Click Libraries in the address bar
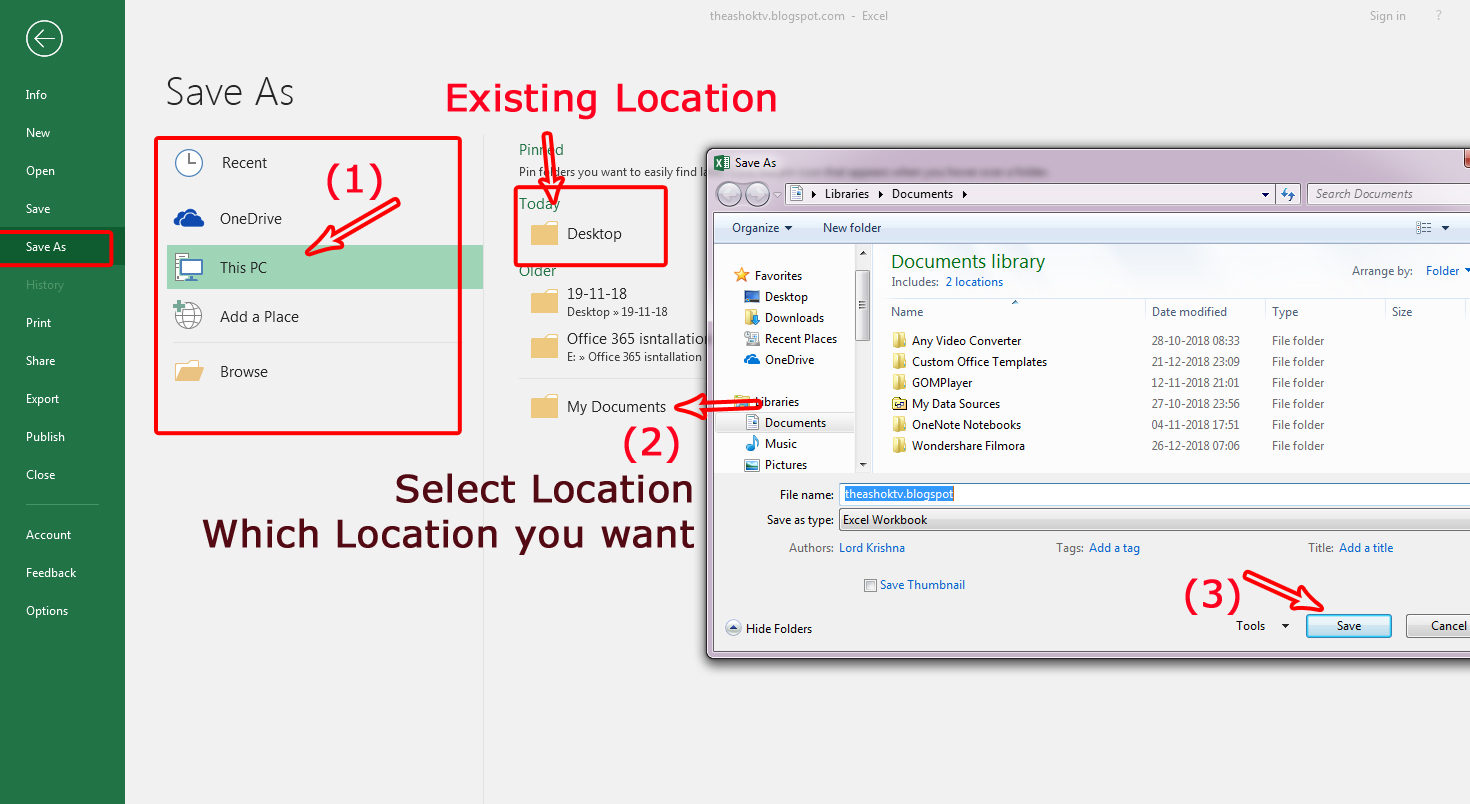The image size is (1470, 804). point(846,194)
